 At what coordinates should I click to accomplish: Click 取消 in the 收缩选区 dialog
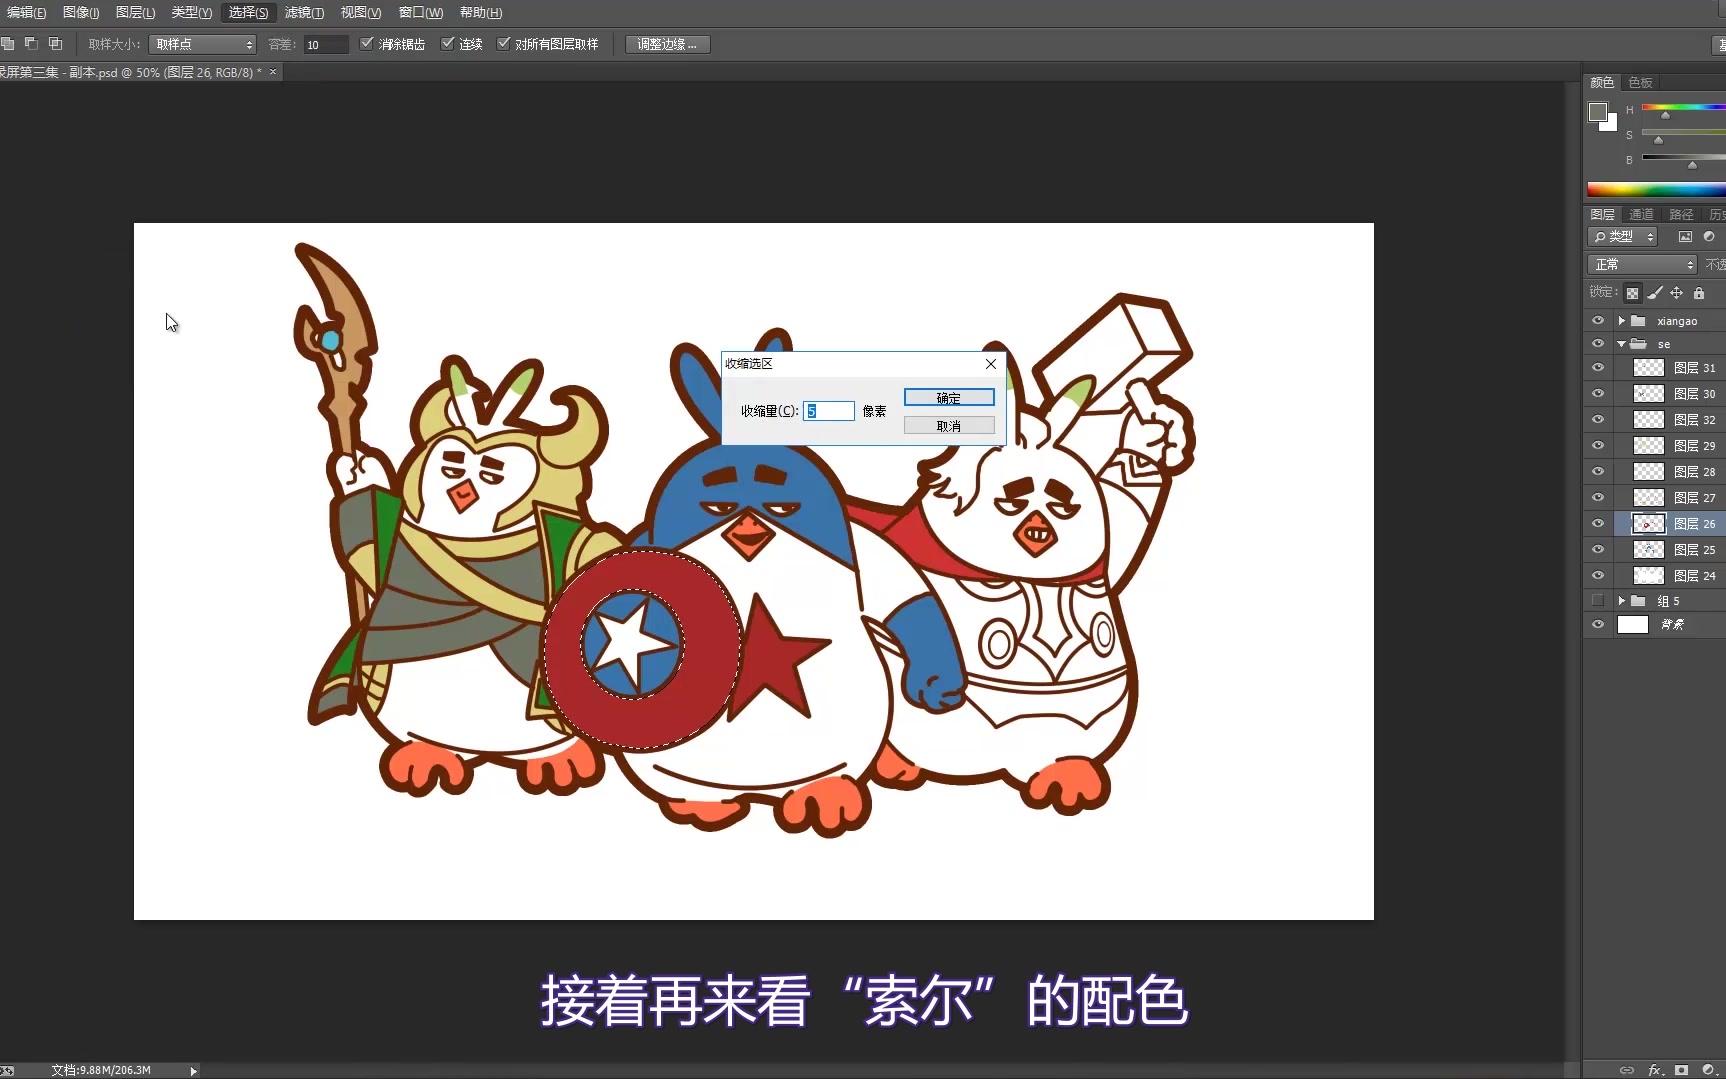[x=949, y=426]
